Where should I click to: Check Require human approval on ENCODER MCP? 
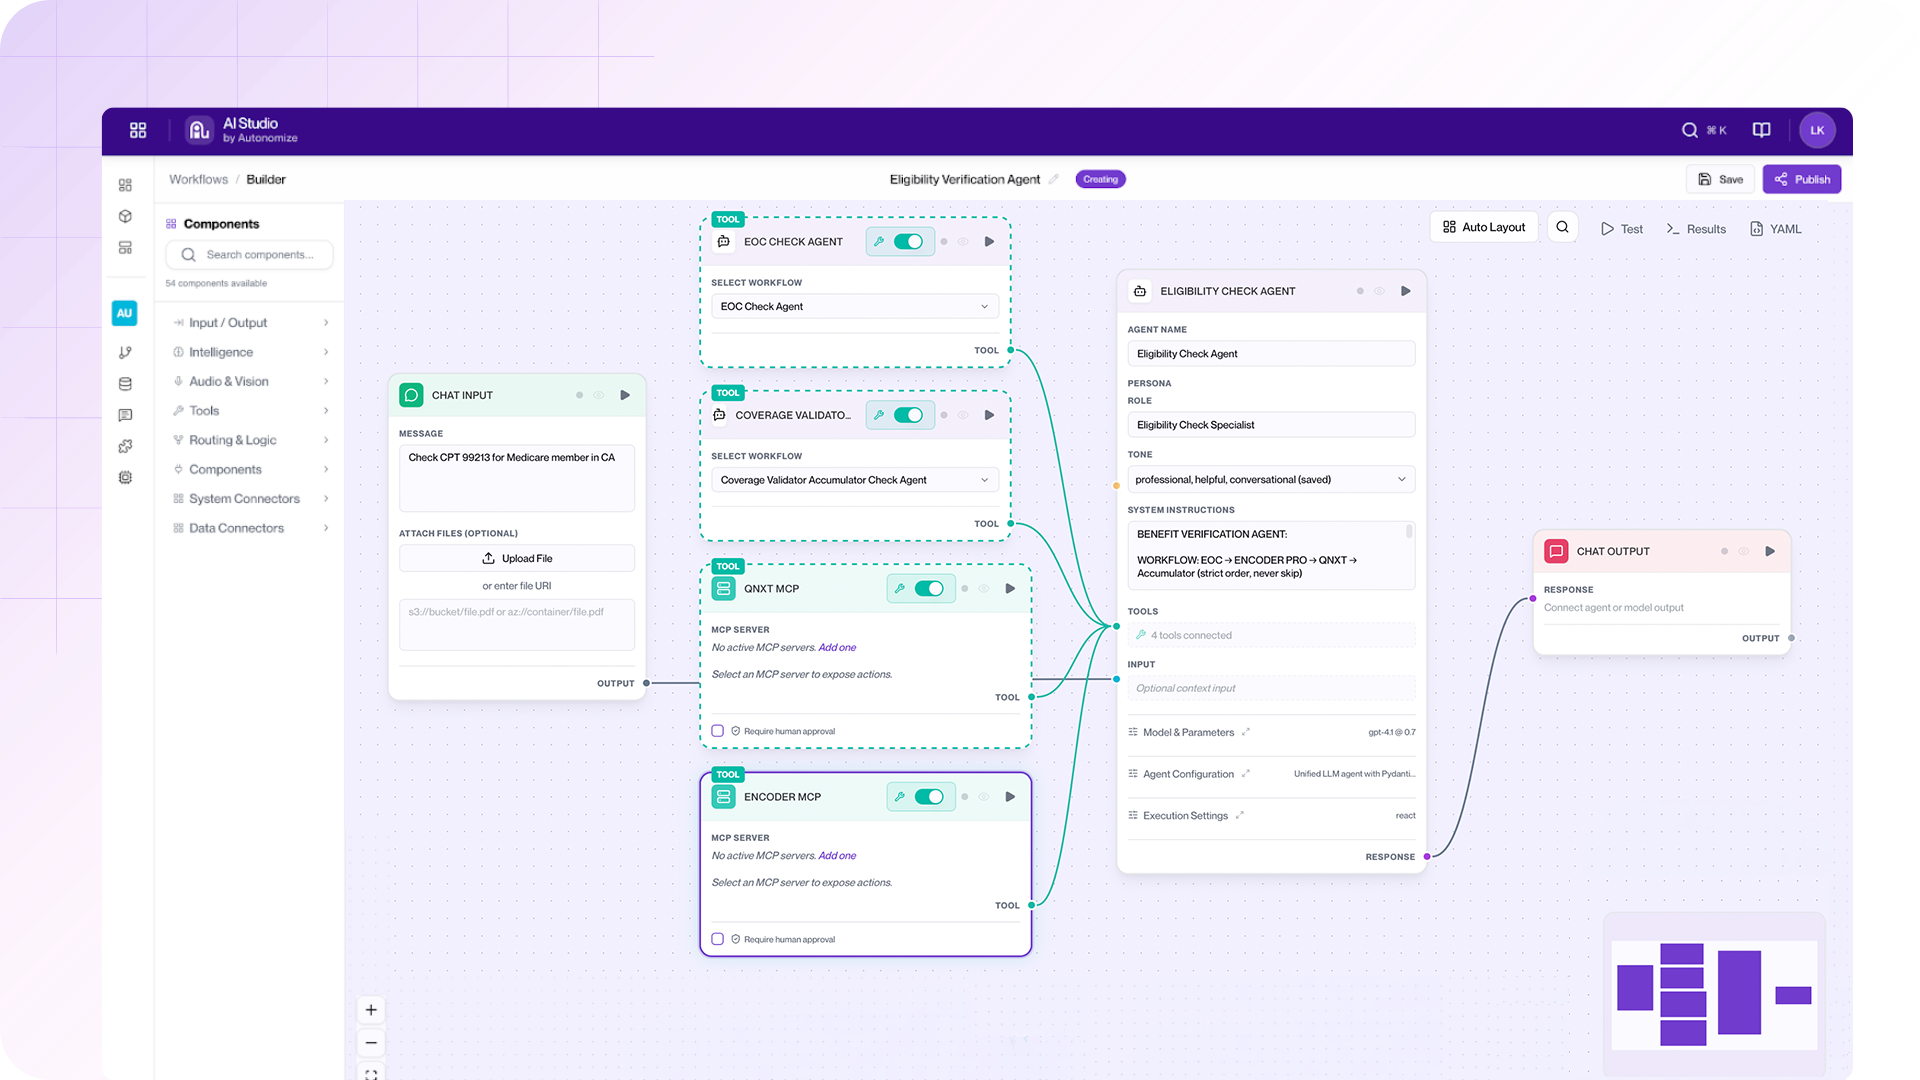pos(717,939)
